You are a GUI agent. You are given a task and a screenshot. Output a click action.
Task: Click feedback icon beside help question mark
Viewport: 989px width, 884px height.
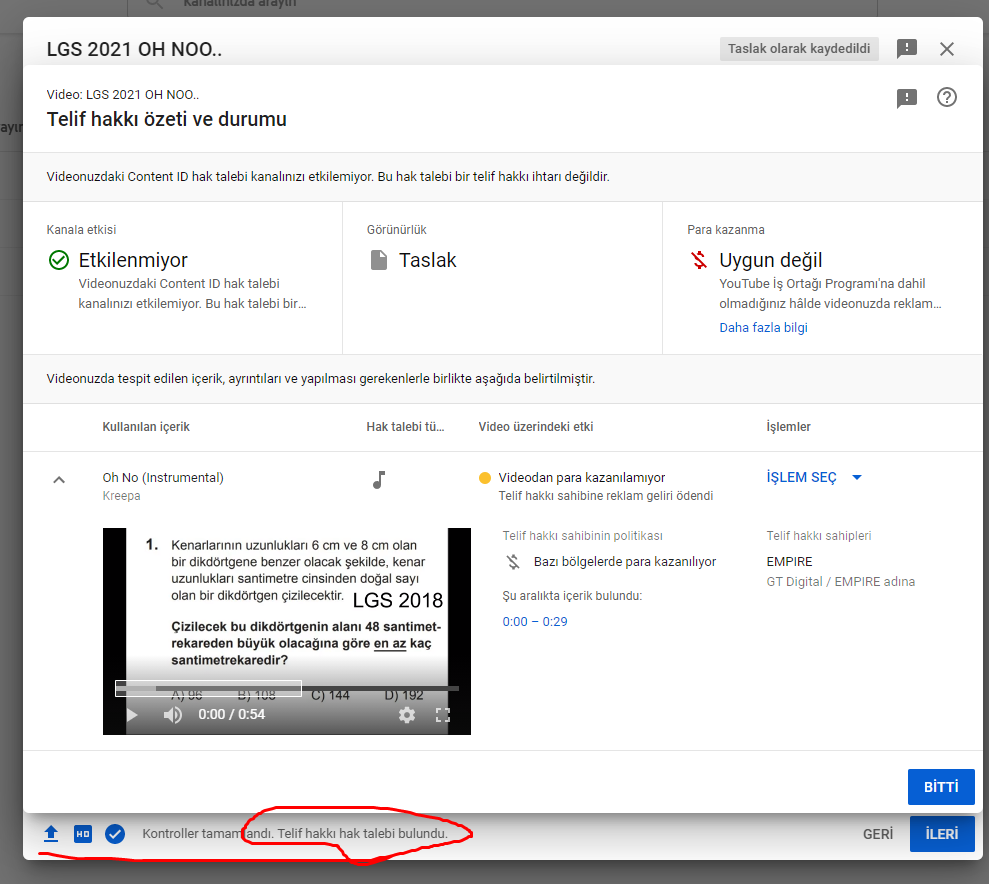click(x=906, y=98)
